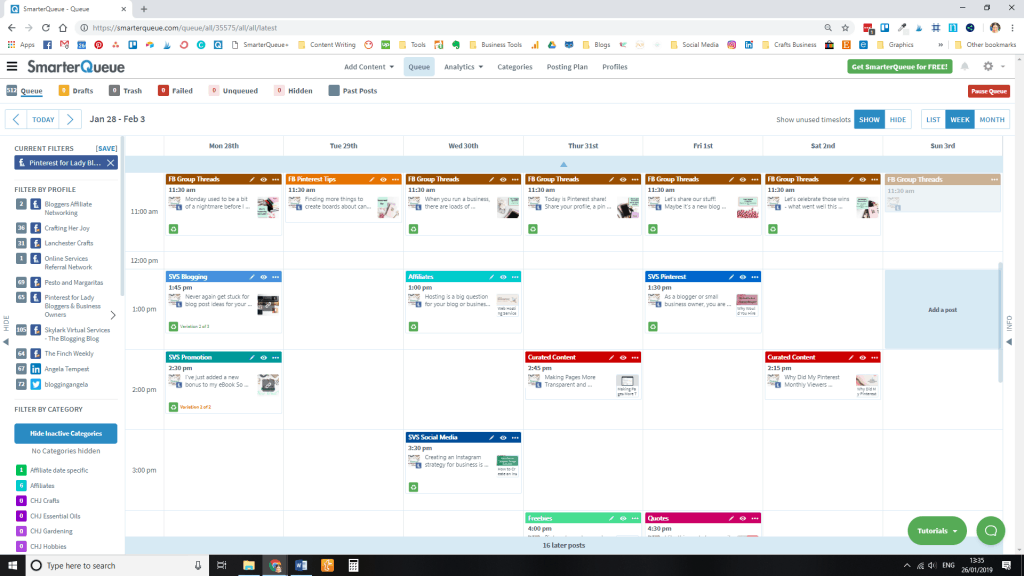Open the Categories page
1024x576 pixels.
coord(515,67)
